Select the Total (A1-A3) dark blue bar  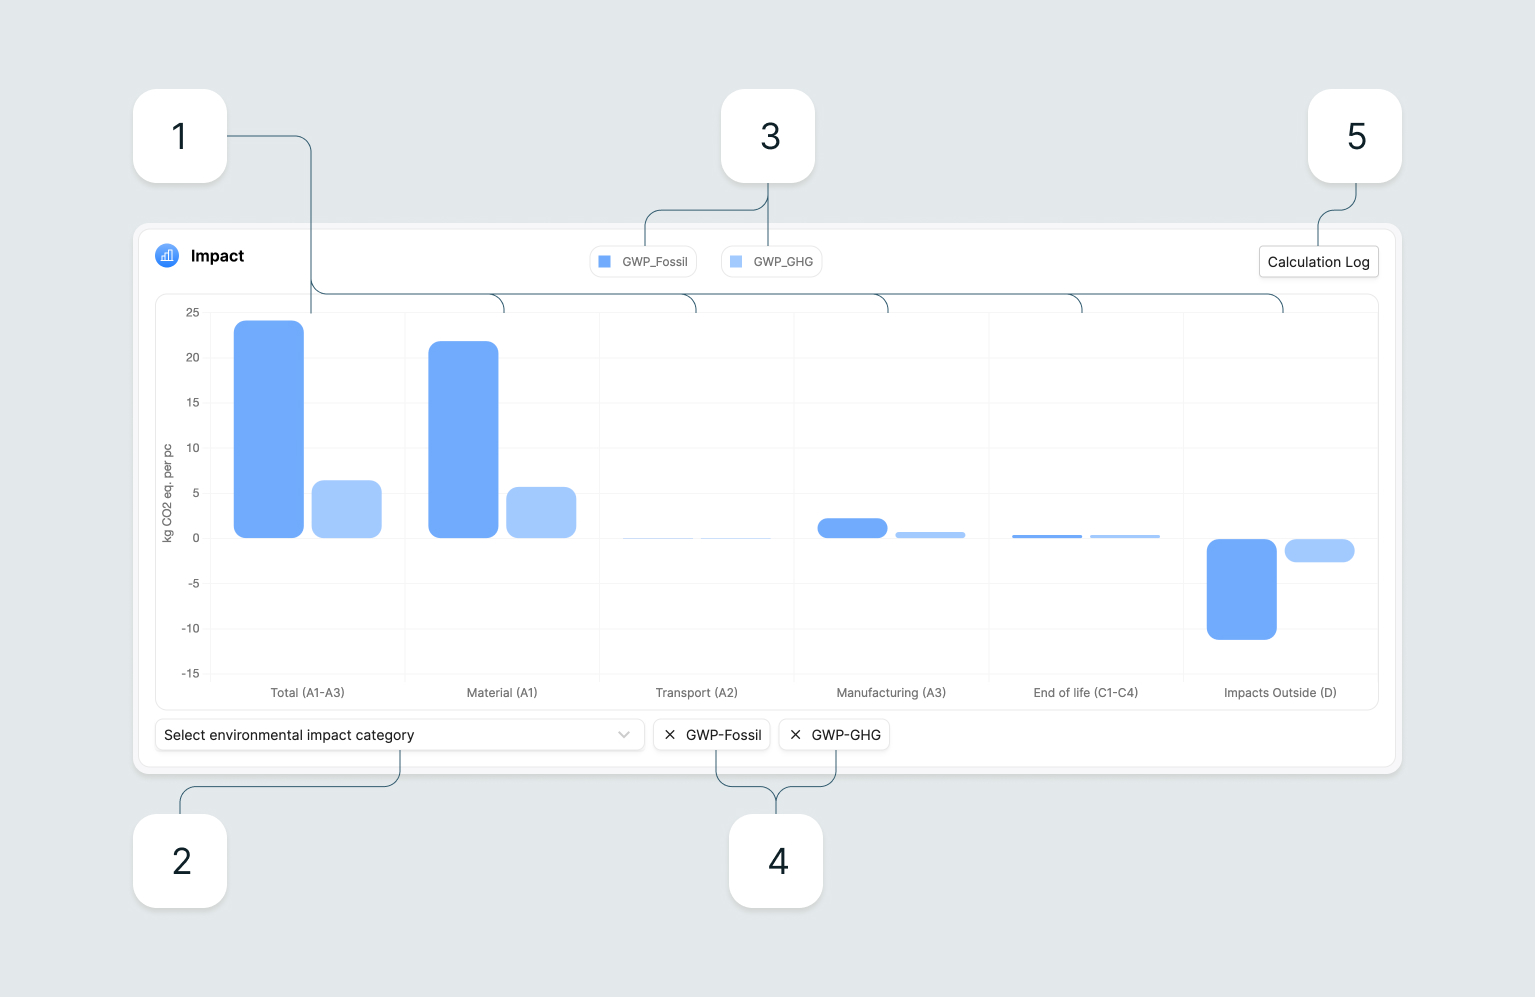click(x=268, y=429)
